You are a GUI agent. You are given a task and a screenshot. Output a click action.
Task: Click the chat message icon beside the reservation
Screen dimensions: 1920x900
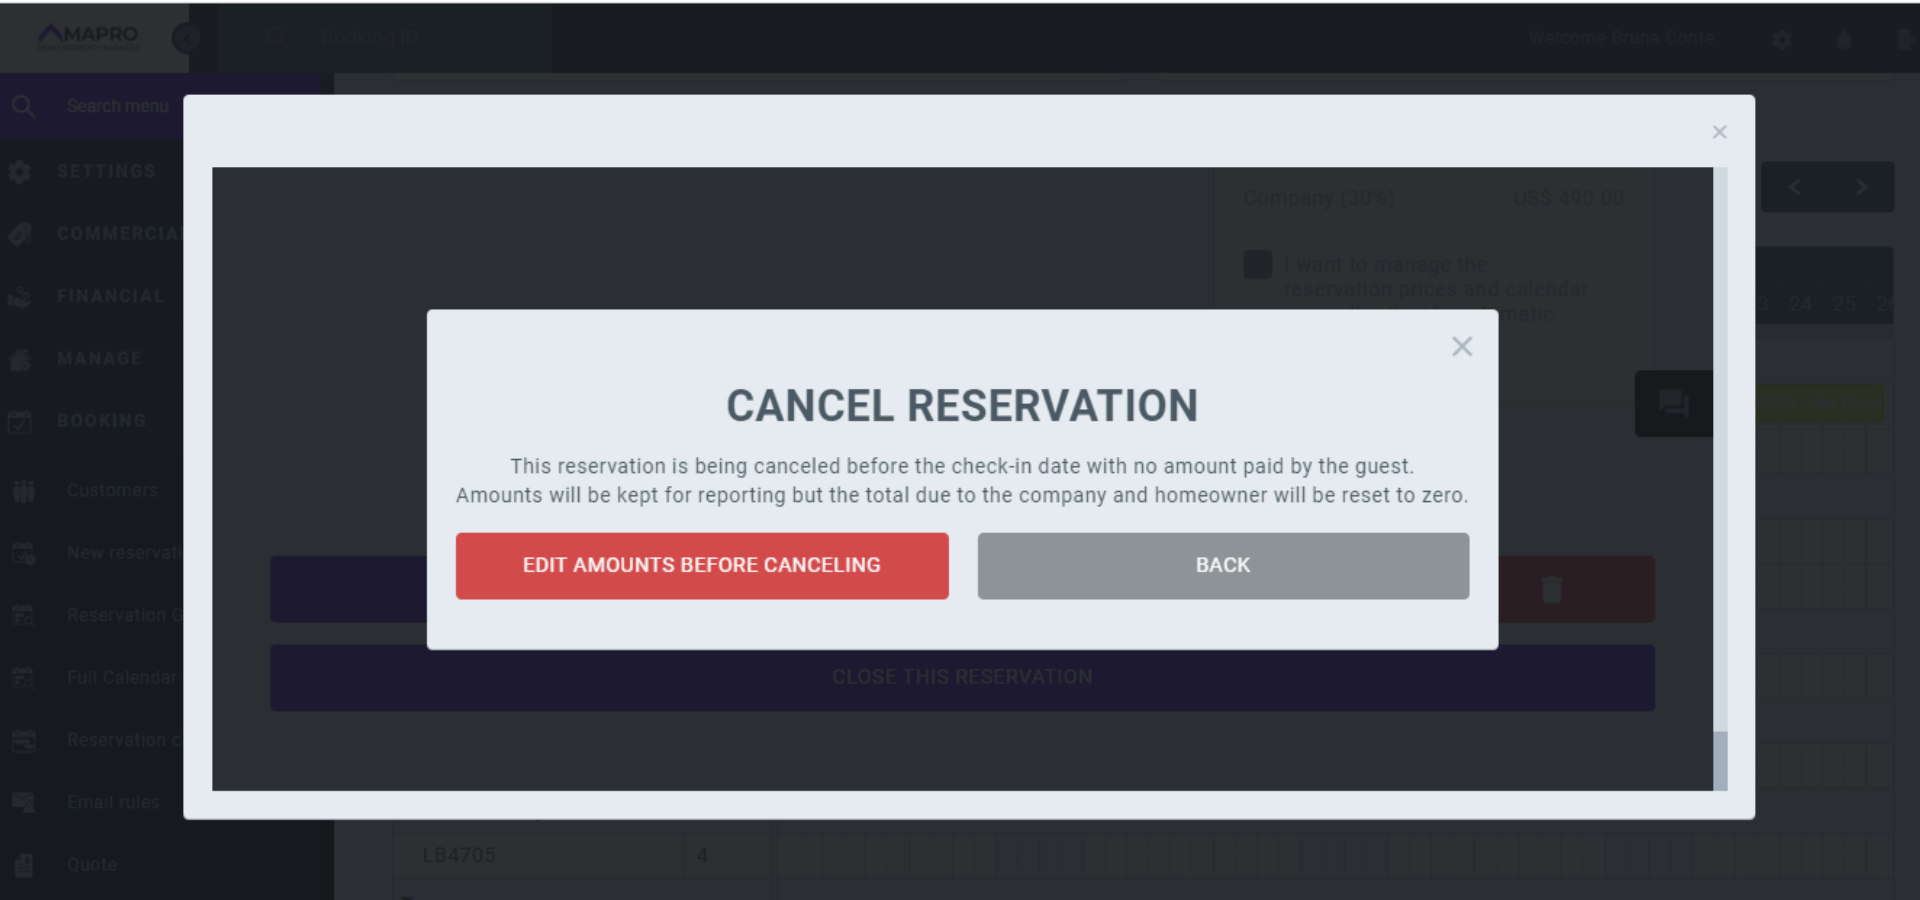pyautogui.click(x=1676, y=403)
